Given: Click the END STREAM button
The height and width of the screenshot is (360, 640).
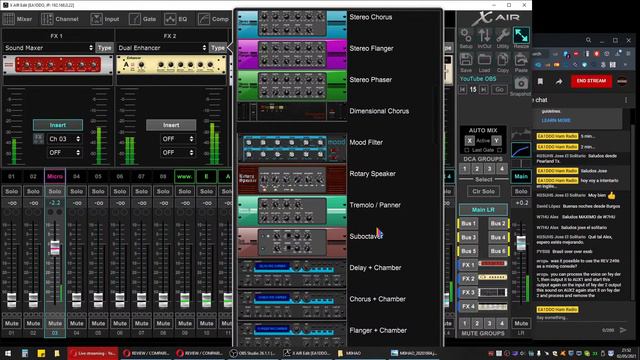Looking at the screenshot, I should click(x=591, y=81).
